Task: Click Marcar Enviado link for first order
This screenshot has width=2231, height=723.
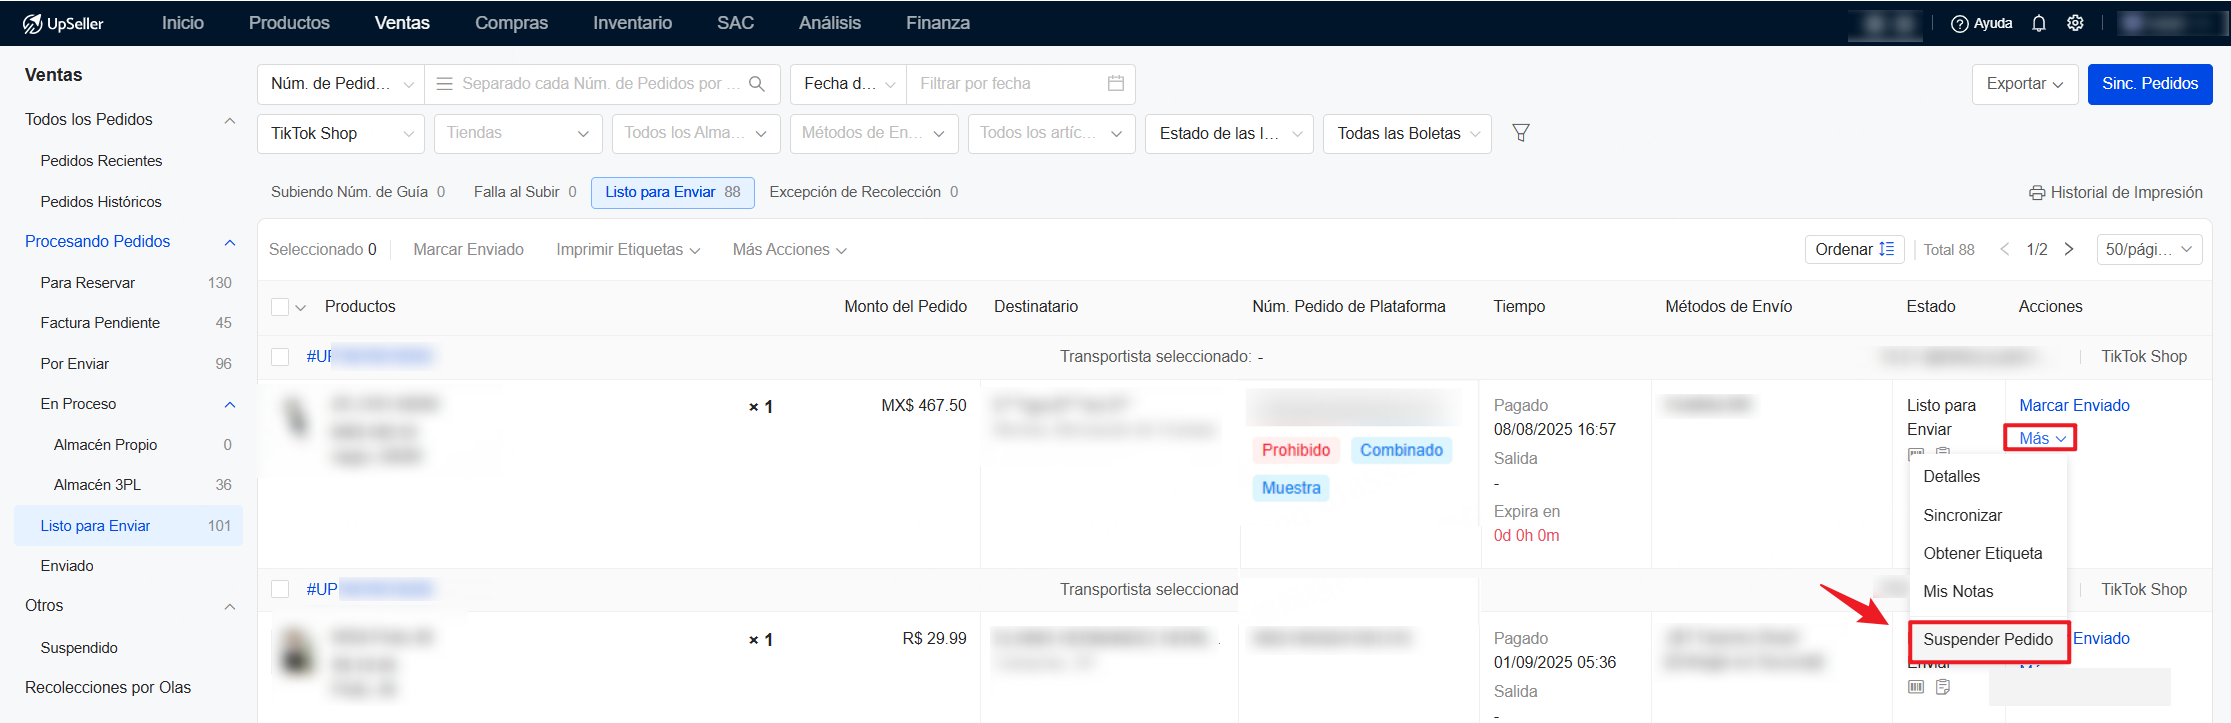Action: (2074, 405)
